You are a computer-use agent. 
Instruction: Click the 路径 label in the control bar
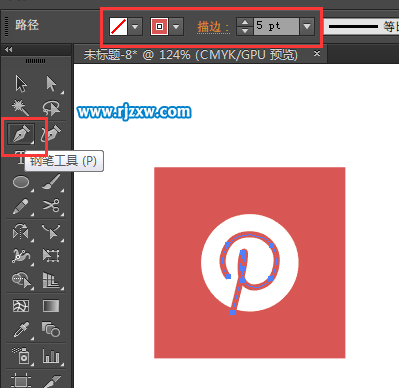[x=27, y=25]
